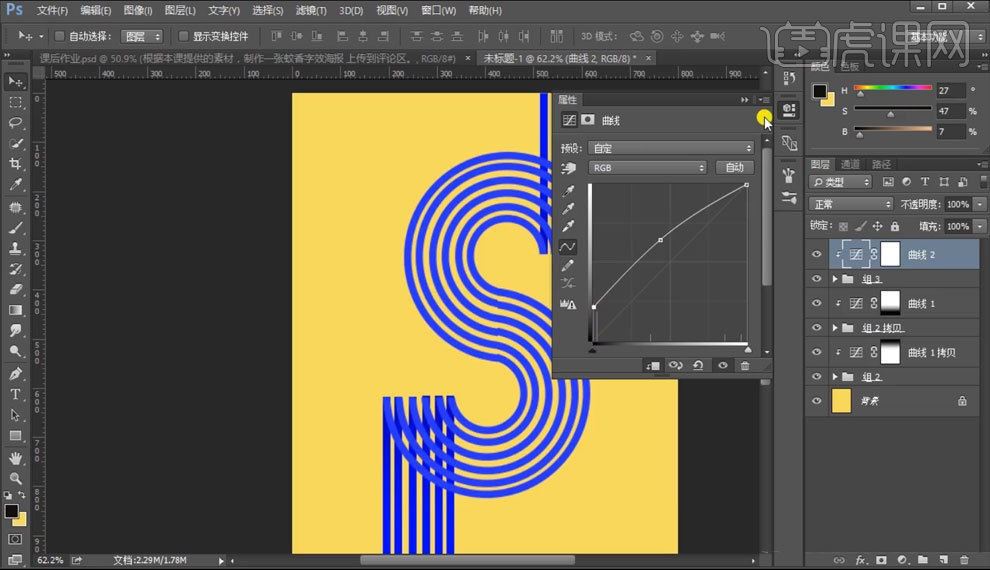Click the 曲线 2 layer mask thumbnail
The width and height of the screenshot is (990, 570).
tap(890, 254)
